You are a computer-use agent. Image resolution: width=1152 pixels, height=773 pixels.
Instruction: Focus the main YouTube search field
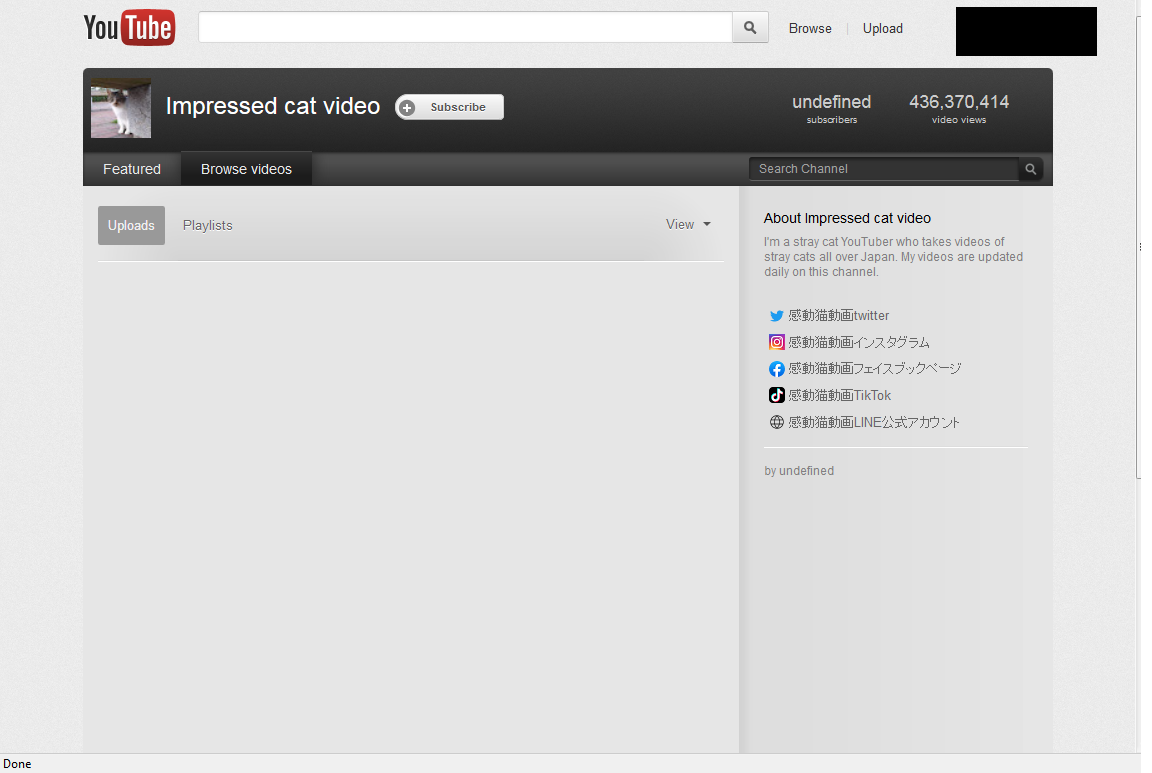[x=465, y=27]
